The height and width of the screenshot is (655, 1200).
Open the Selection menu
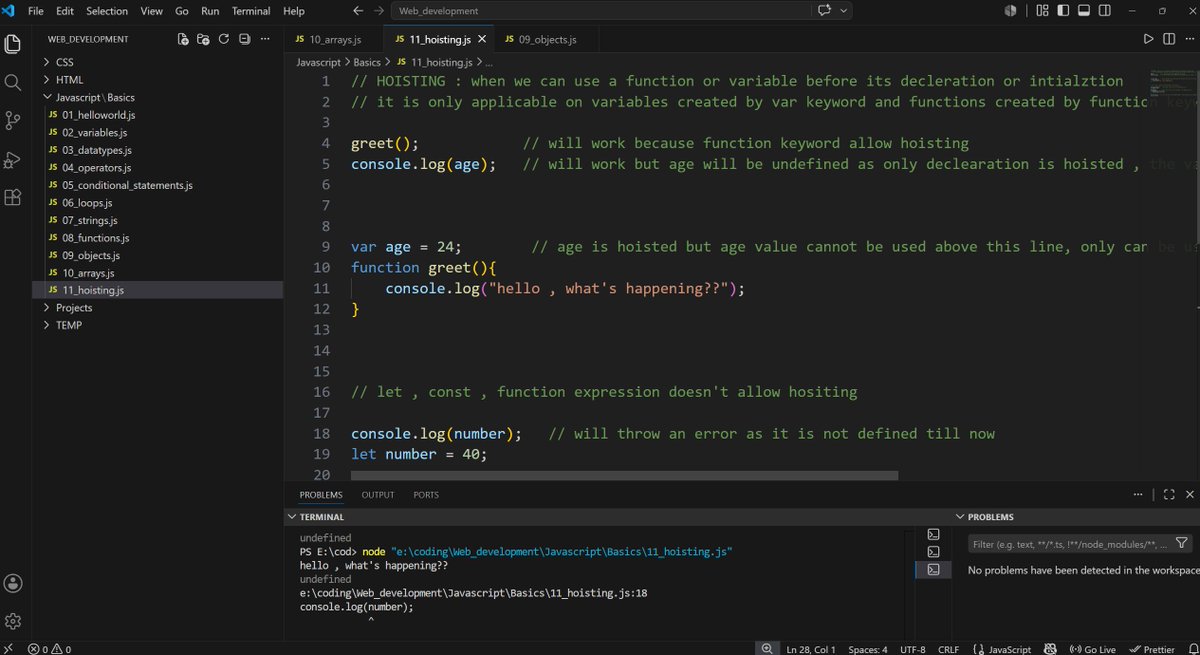106,11
